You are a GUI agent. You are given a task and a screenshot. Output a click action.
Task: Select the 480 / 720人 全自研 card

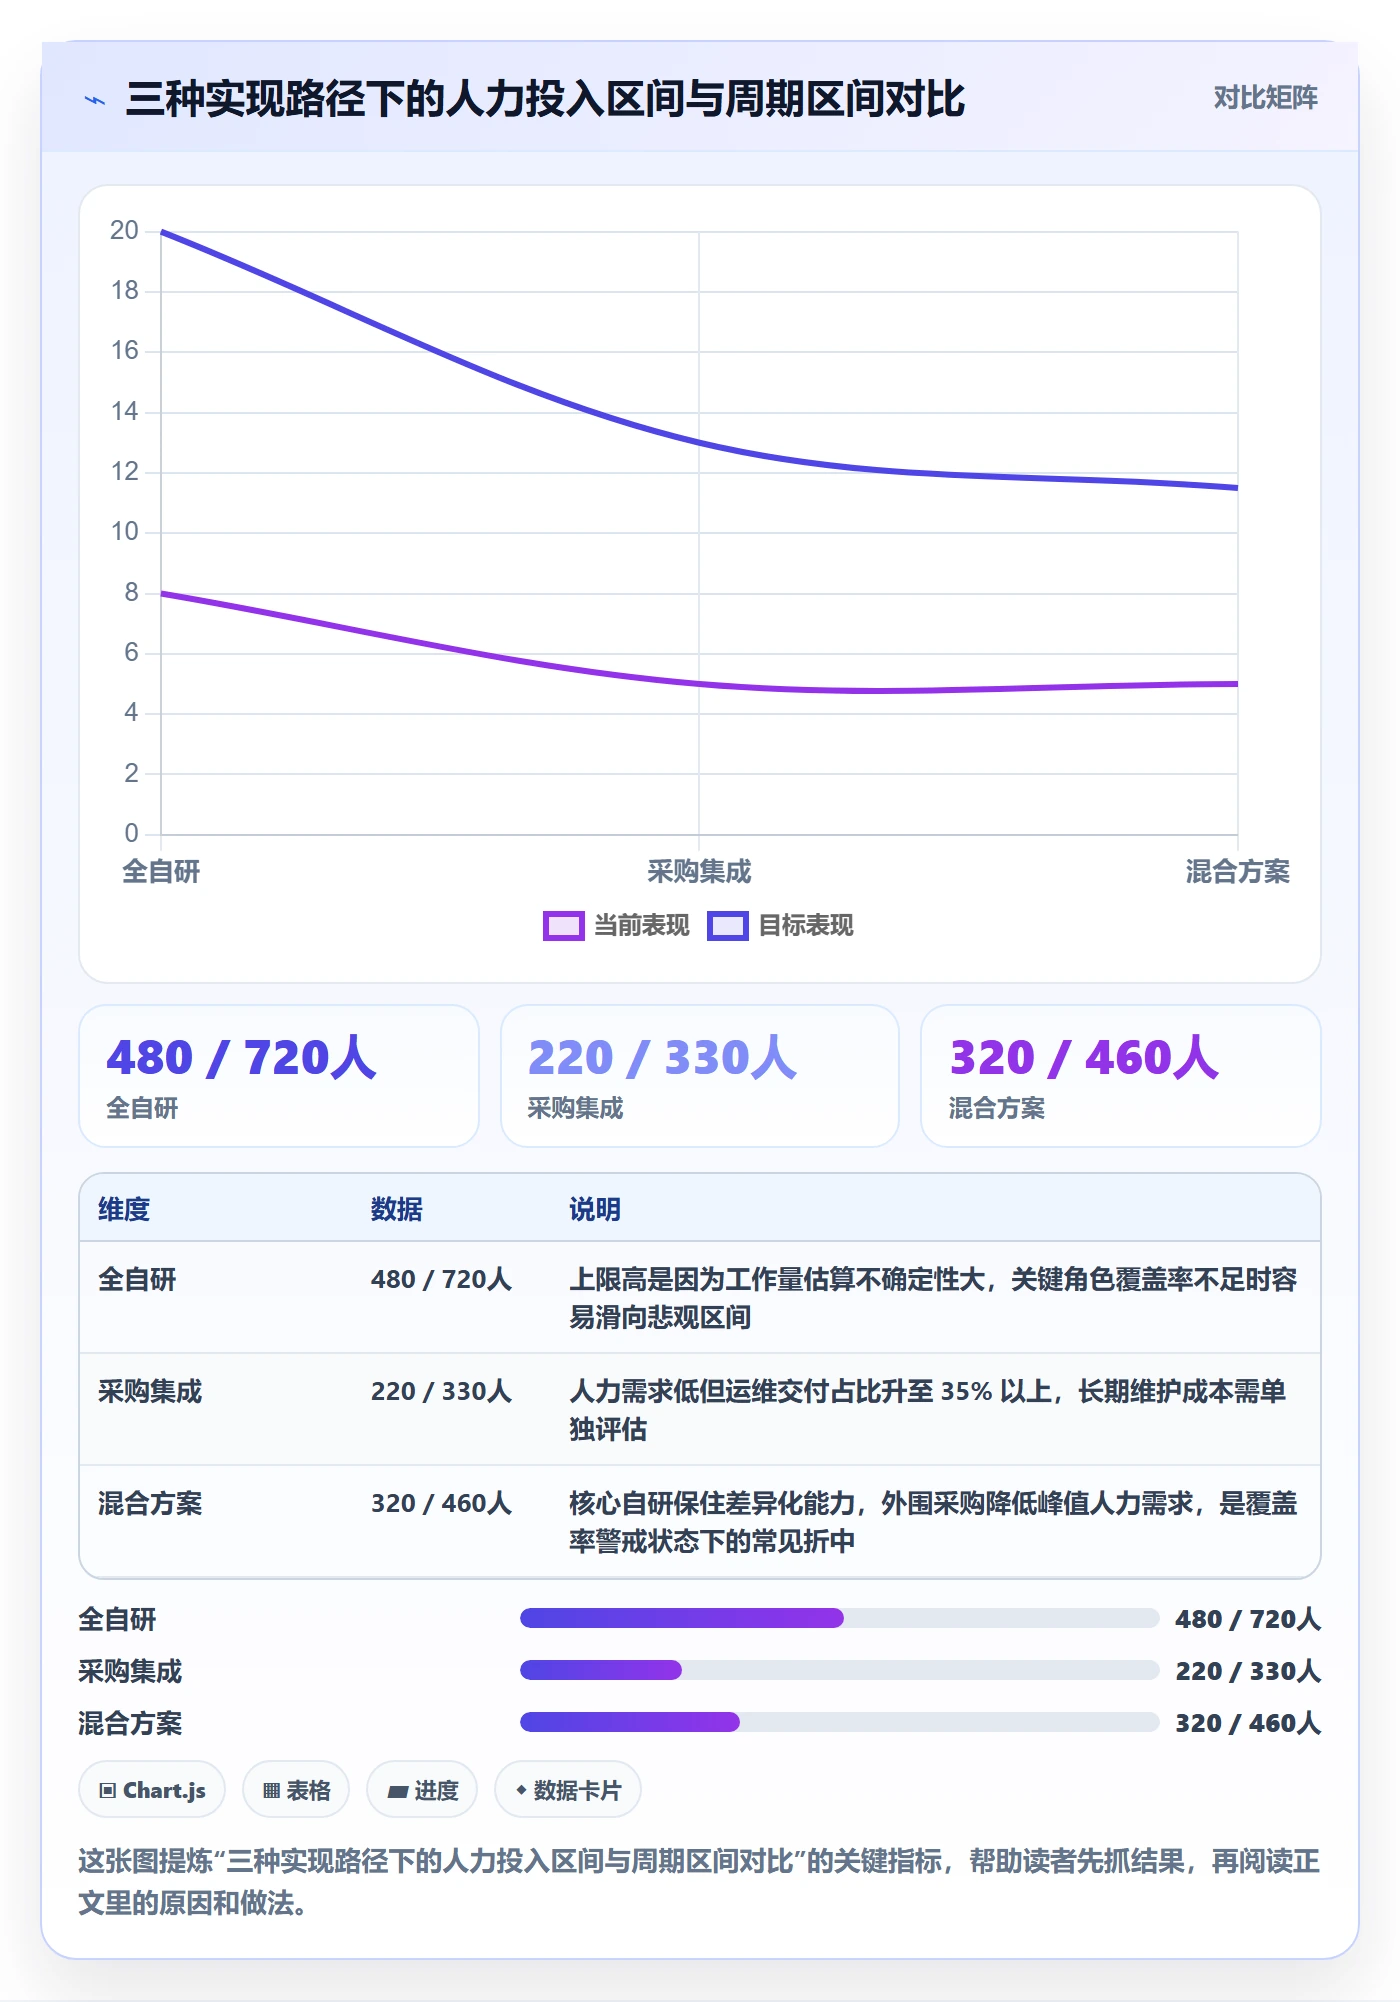(x=279, y=1076)
